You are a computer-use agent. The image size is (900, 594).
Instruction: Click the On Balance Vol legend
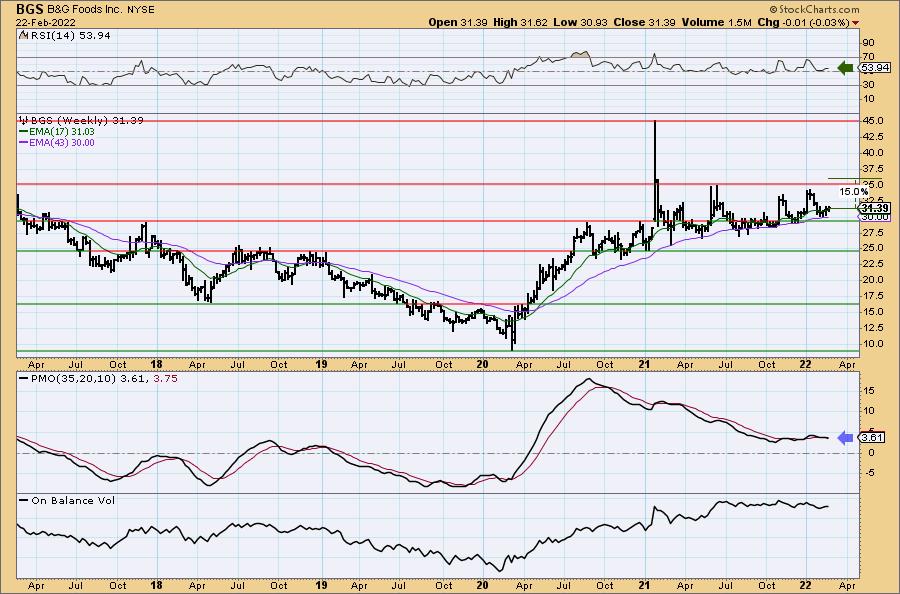(x=67, y=500)
